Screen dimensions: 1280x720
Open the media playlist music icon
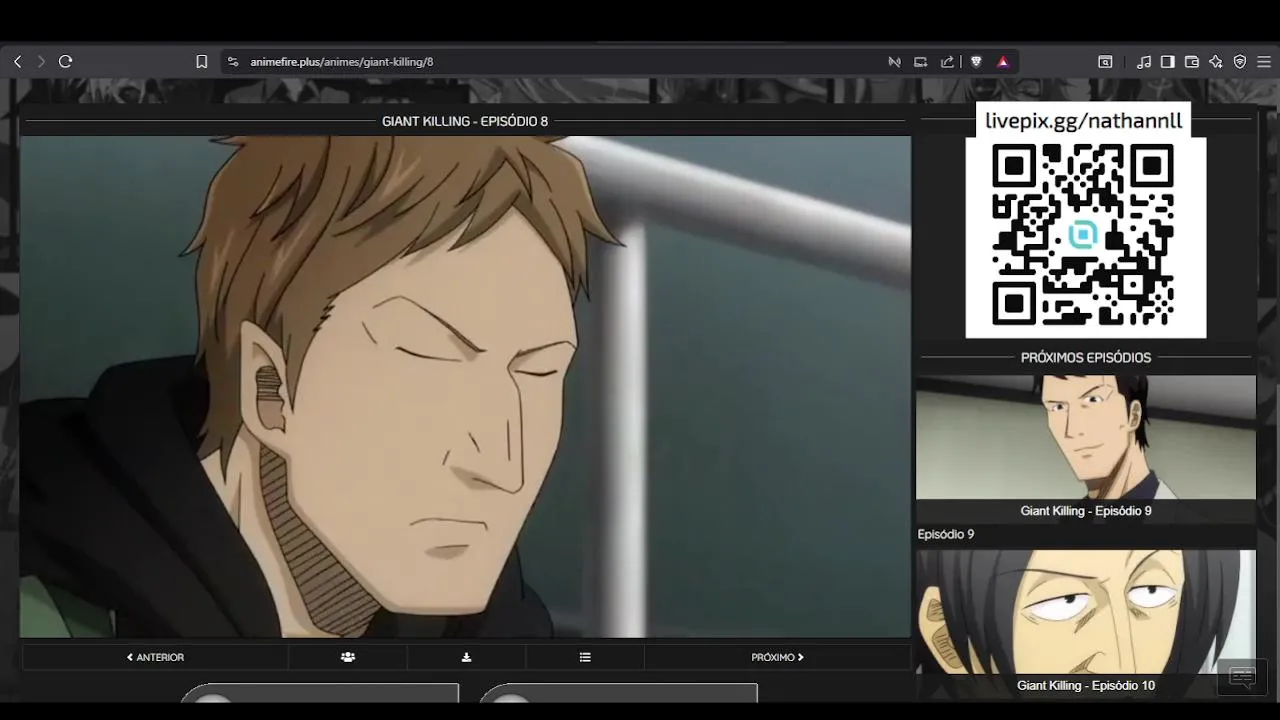1144,62
